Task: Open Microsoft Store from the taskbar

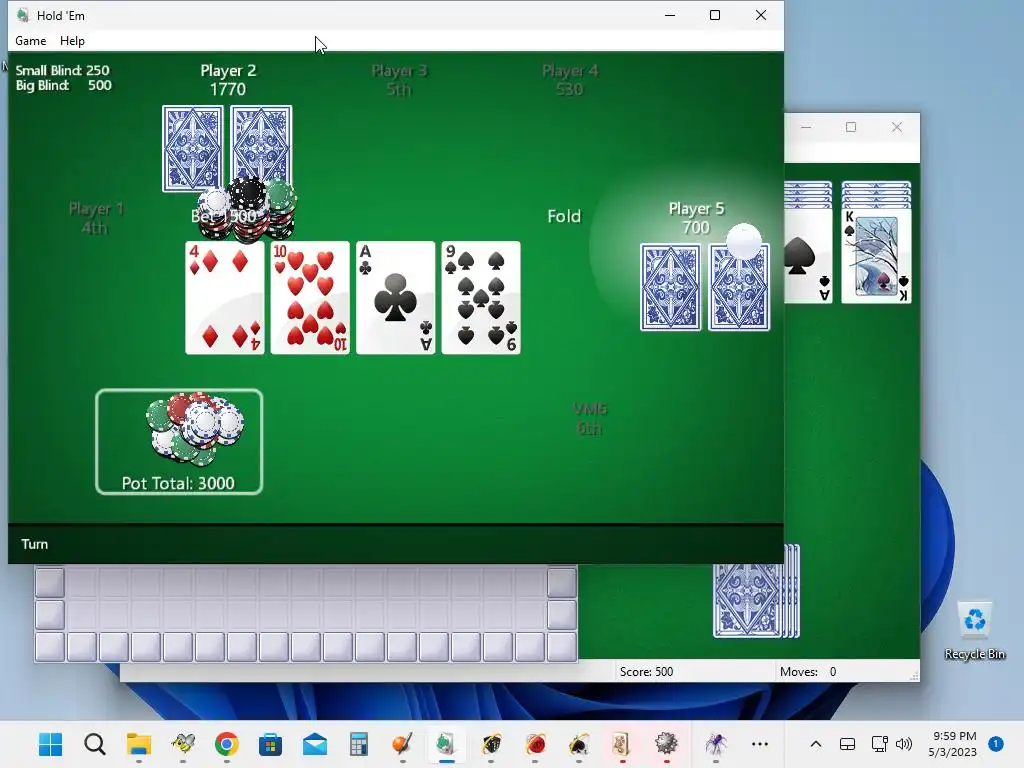Action: pos(270,744)
